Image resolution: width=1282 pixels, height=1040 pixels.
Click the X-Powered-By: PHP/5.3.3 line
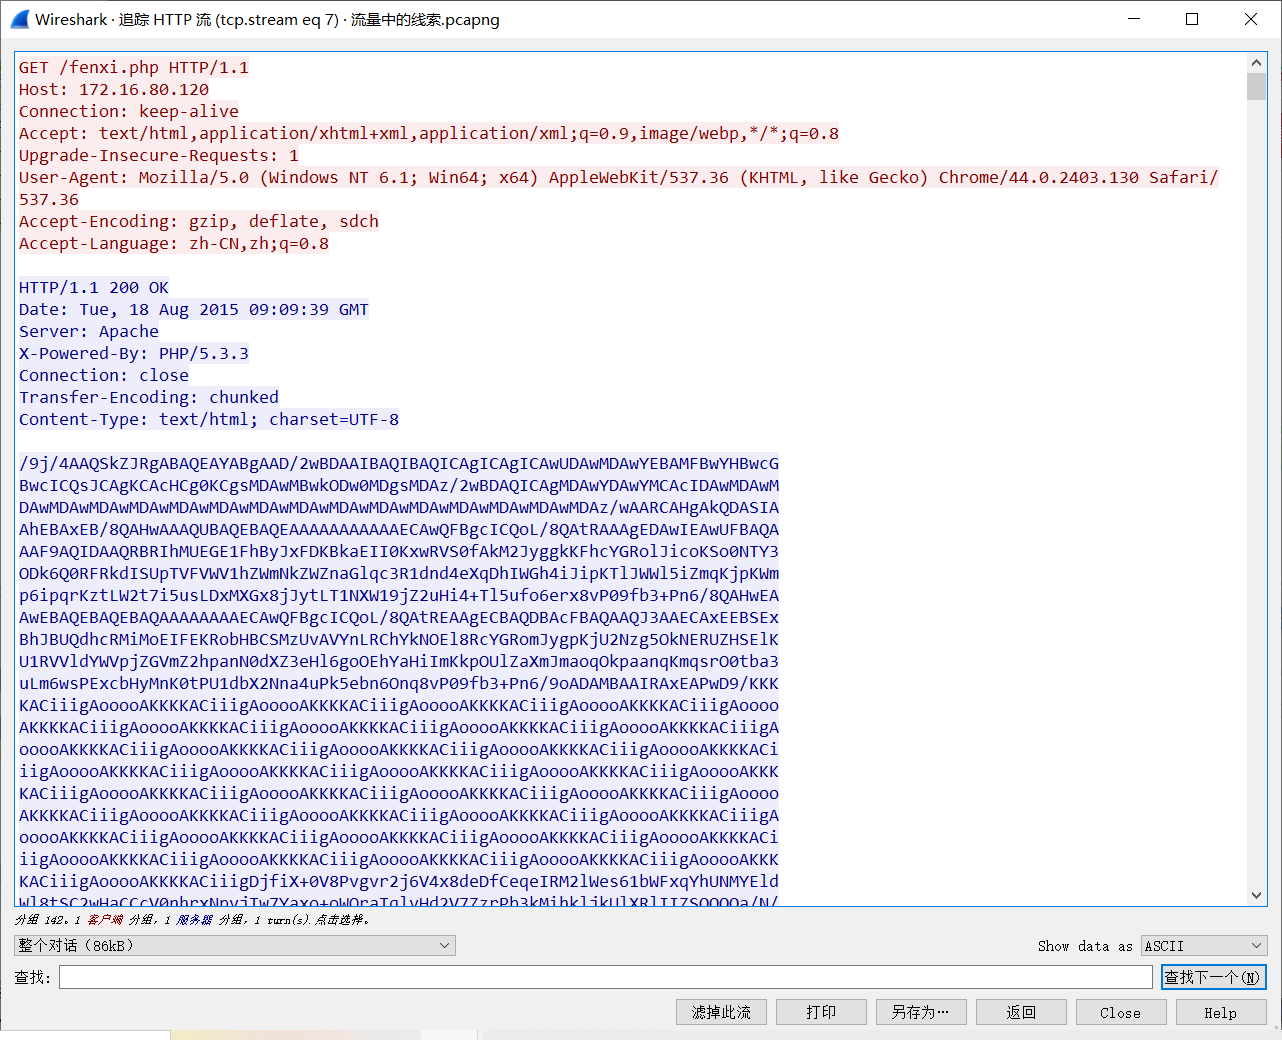pyautogui.click(x=134, y=353)
